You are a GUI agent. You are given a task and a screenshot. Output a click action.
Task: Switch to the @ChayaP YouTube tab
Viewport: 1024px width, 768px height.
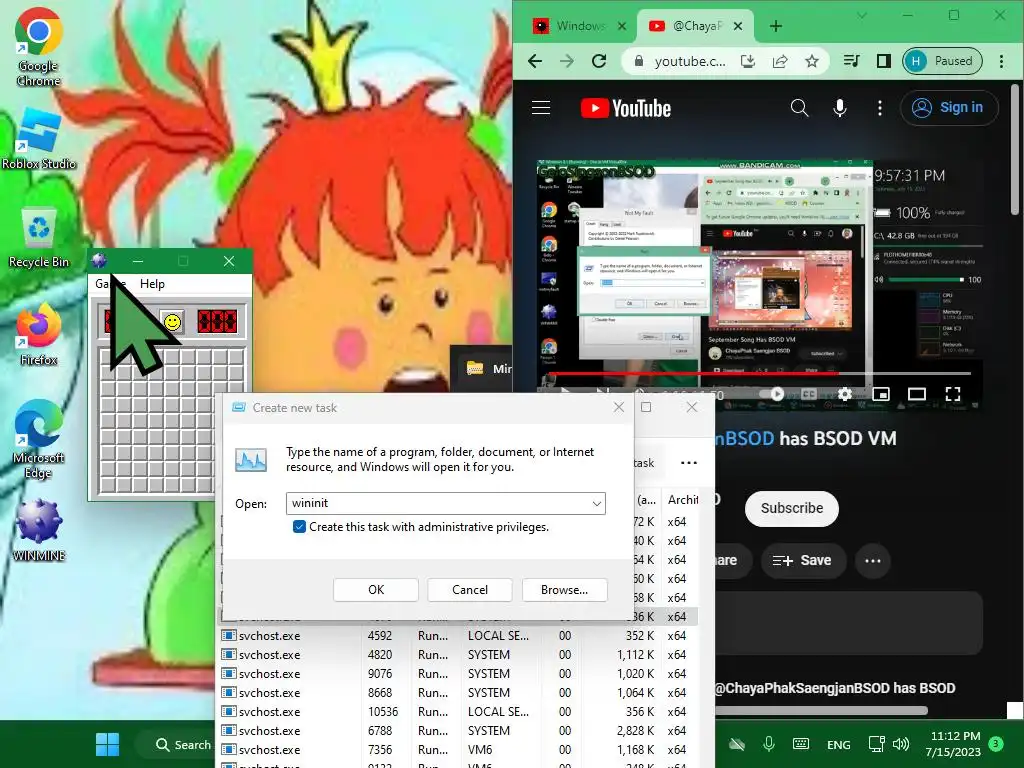click(696, 26)
